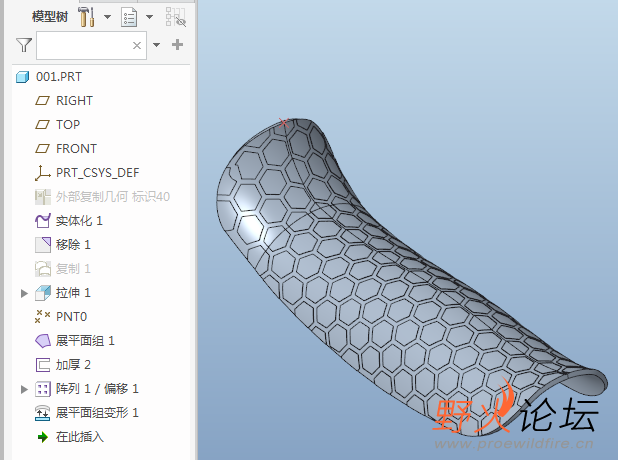Screen dimensions: 618x460
Task: Select 加厚 2 label in tree
Action: point(73,365)
